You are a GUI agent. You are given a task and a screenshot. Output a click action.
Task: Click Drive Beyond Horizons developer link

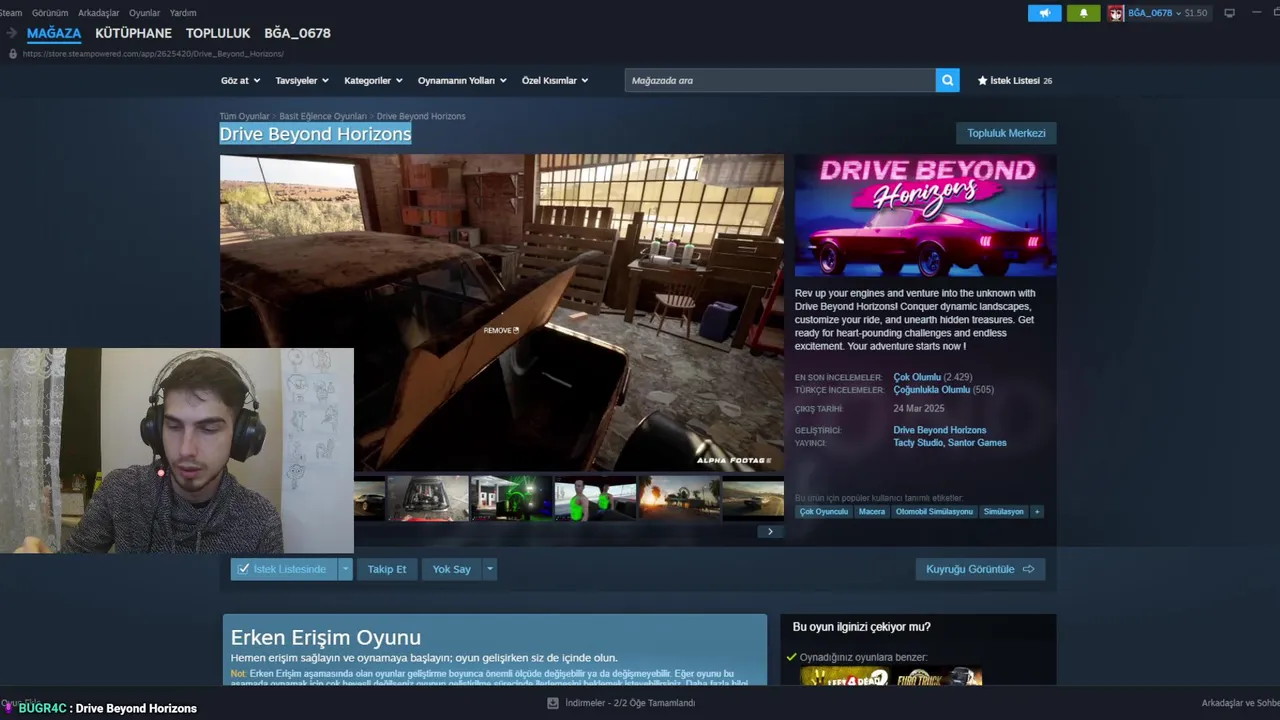click(x=940, y=430)
